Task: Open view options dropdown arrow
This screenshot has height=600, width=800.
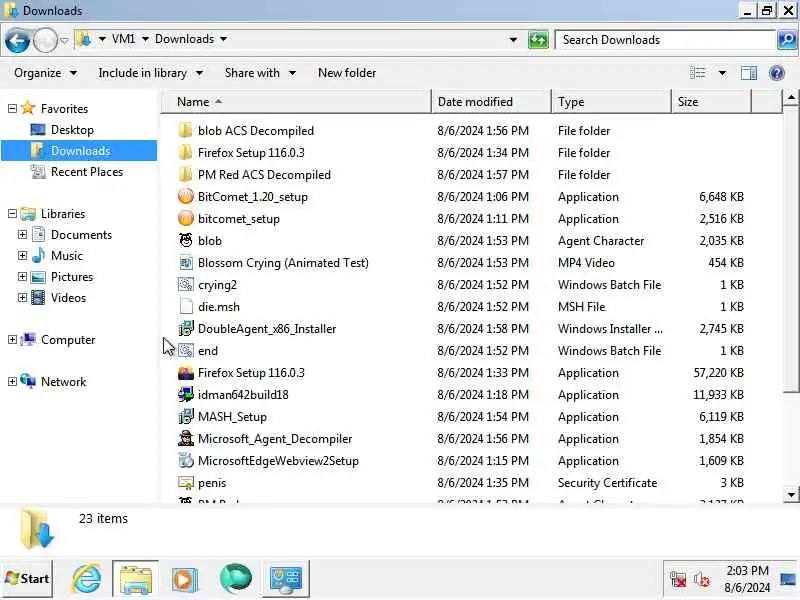Action: point(722,73)
